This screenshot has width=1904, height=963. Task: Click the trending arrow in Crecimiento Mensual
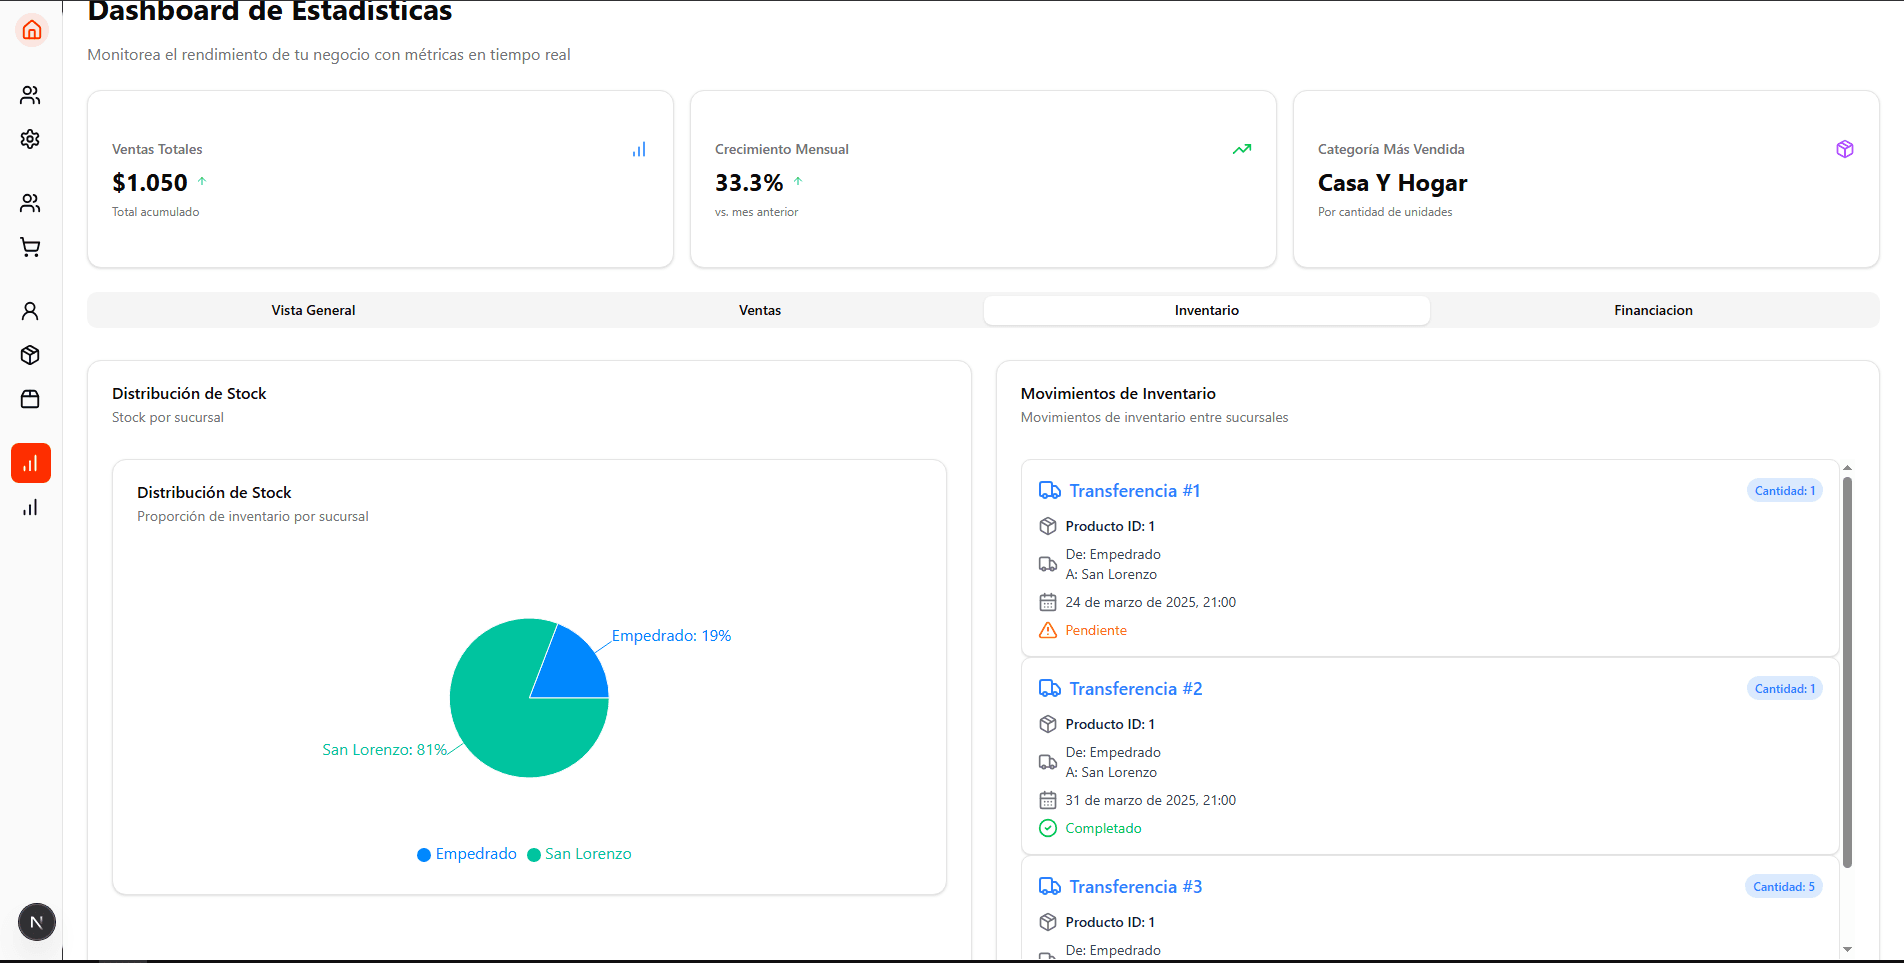pos(1242,149)
